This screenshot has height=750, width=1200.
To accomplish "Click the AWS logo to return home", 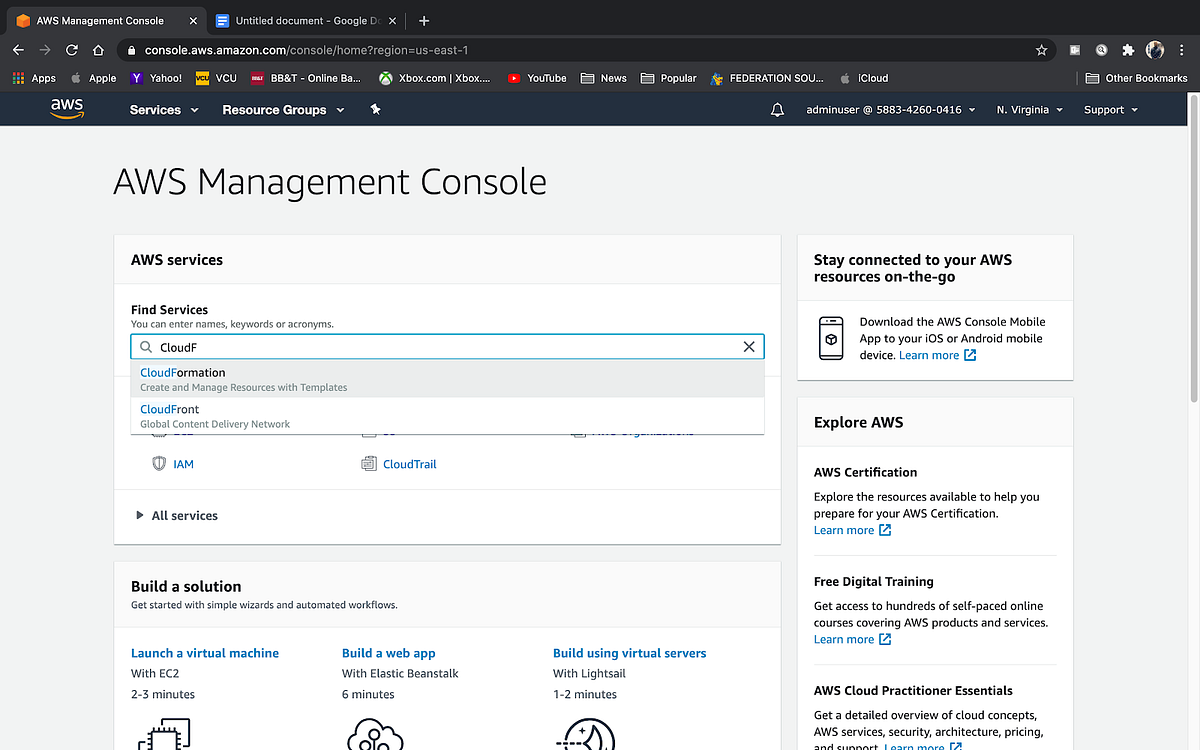I will 66,110.
